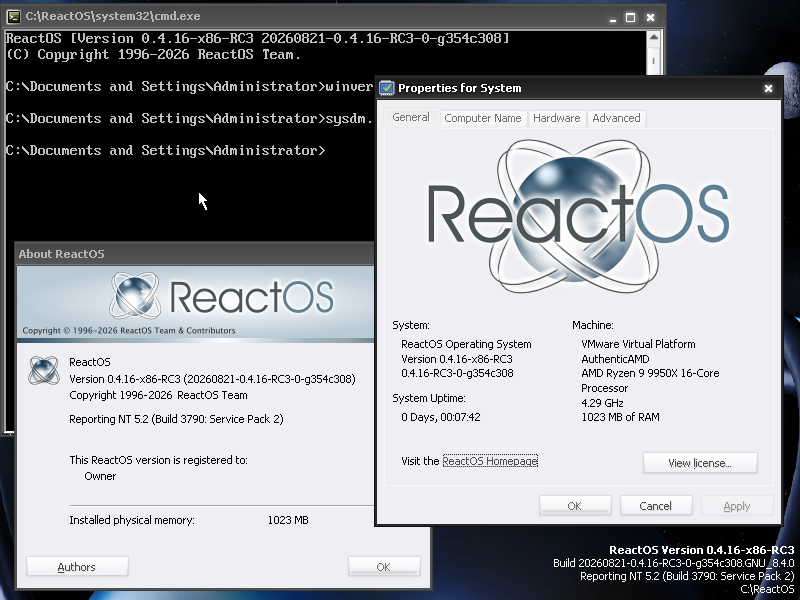The height and width of the screenshot is (600, 800).
Task: Click desktop 'ReactOS Version 0.4.16-x86-RC3' text
Action: coord(702,550)
